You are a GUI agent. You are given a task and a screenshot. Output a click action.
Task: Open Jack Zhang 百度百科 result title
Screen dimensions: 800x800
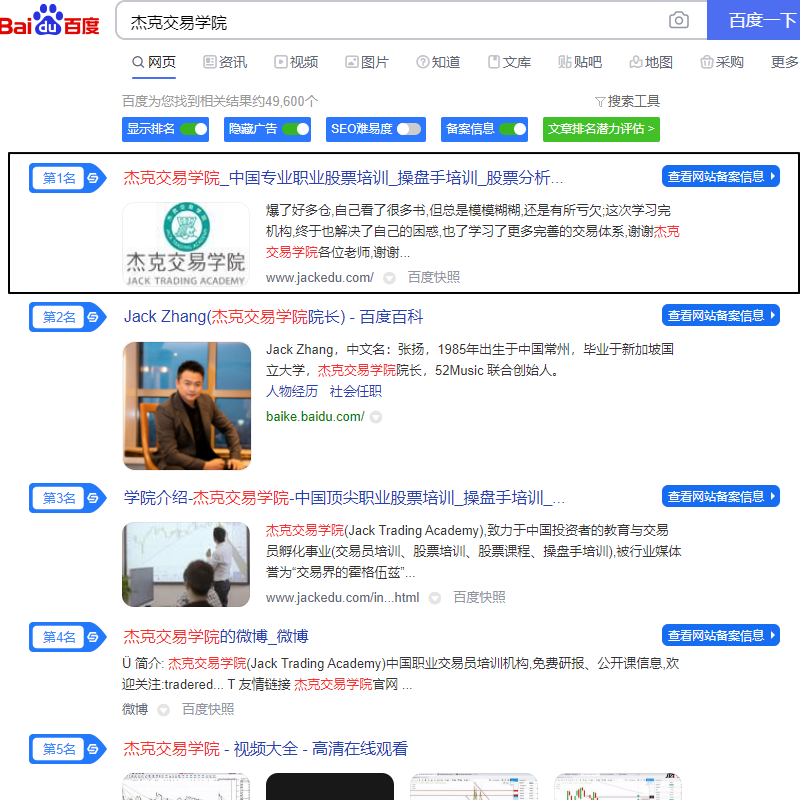[273, 317]
